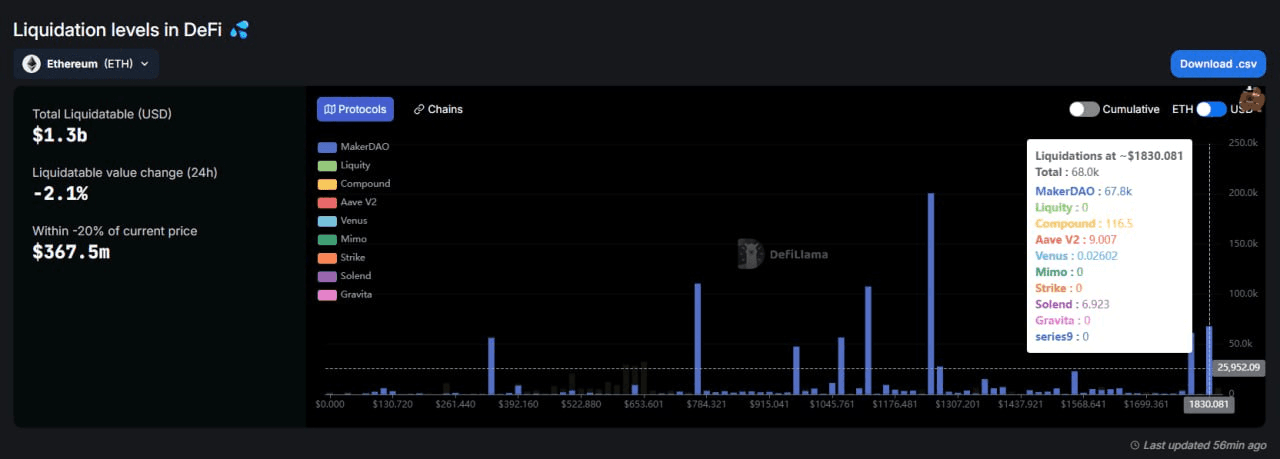This screenshot has height=459, width=1280.
Task: Toggle Liquity legend color swatch
Action: 326,165
